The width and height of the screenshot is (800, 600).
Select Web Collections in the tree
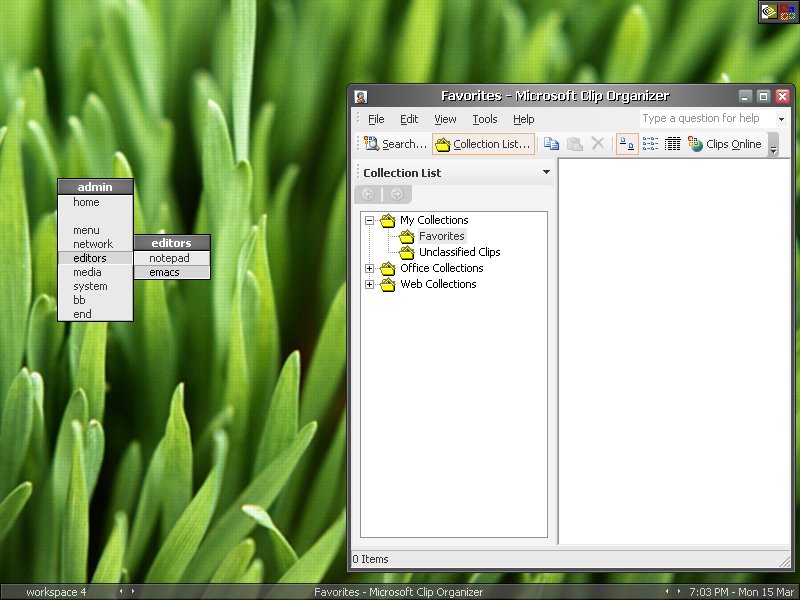(x=438, y=284)
